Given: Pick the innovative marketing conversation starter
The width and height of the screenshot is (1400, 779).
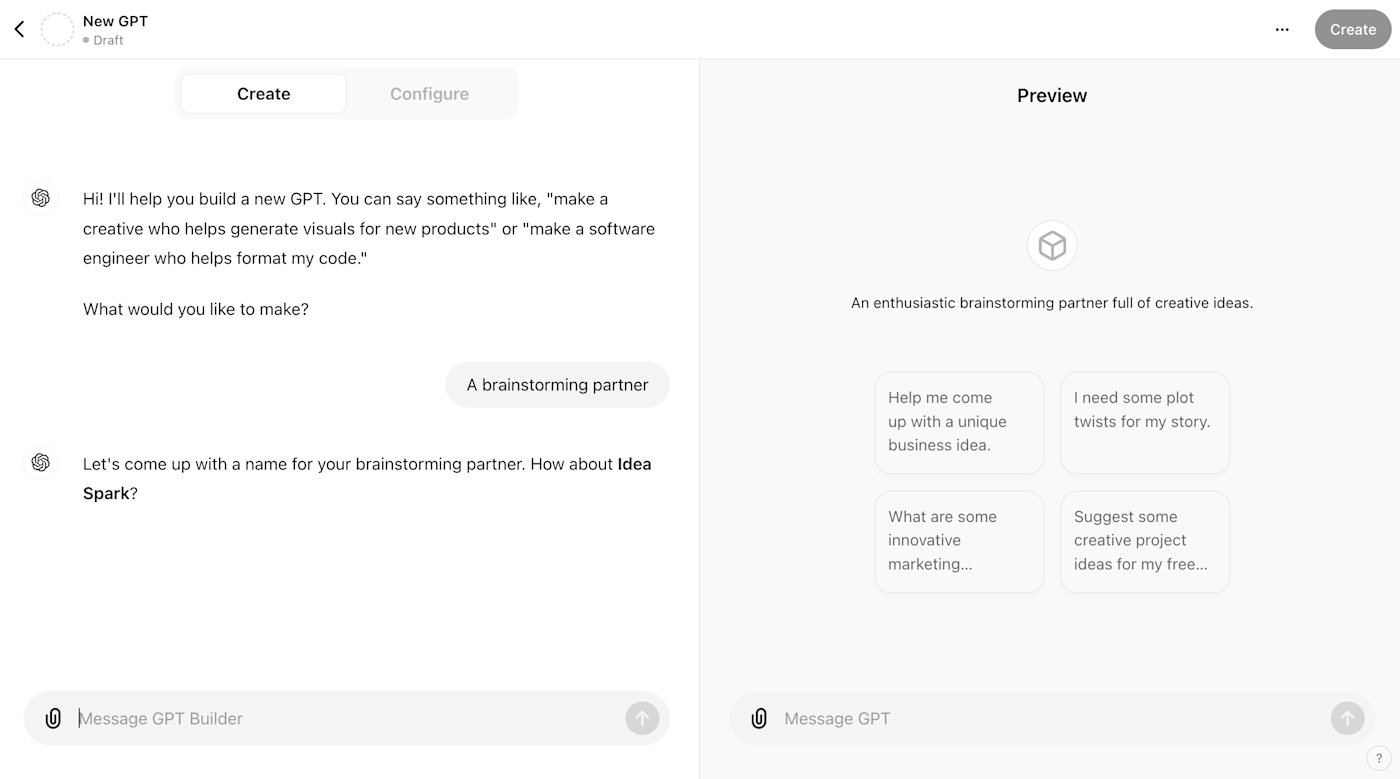Looking at the screenshot, I should tap(959, 541).
